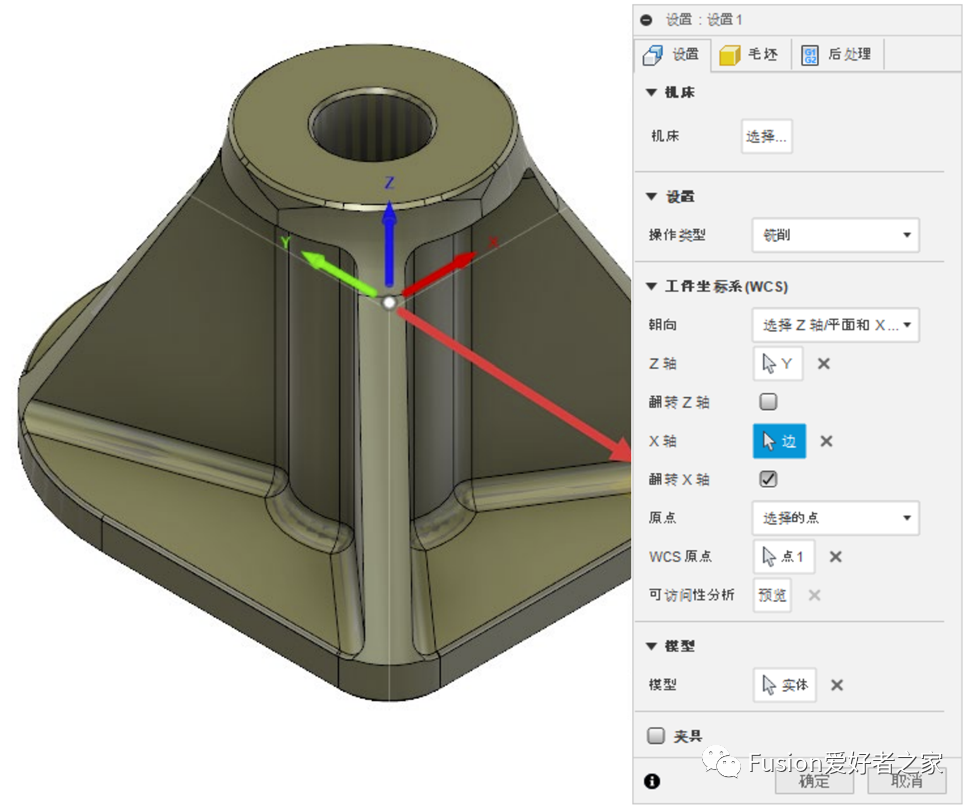Click the X next to Z轴 selection
The width and height of the screenshot is (975, 806).
[x=824, y=364]
